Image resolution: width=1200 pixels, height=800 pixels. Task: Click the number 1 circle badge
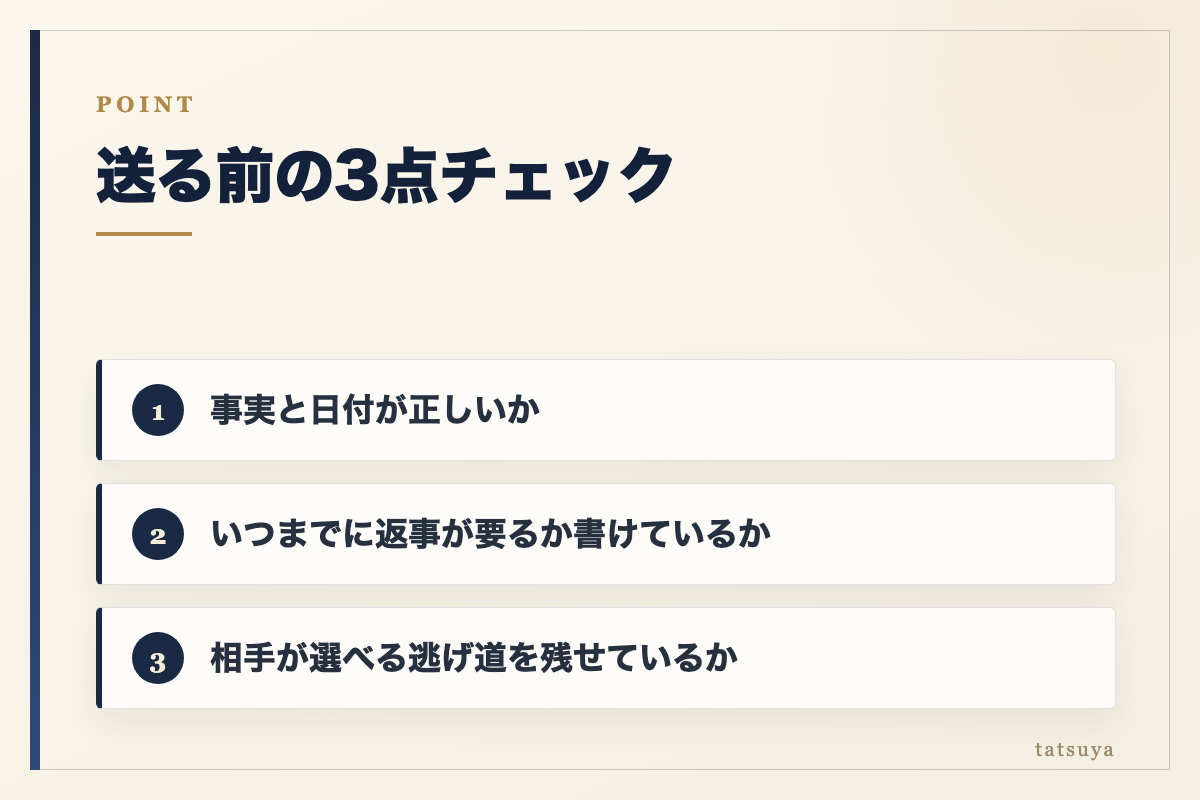(158, 410)
